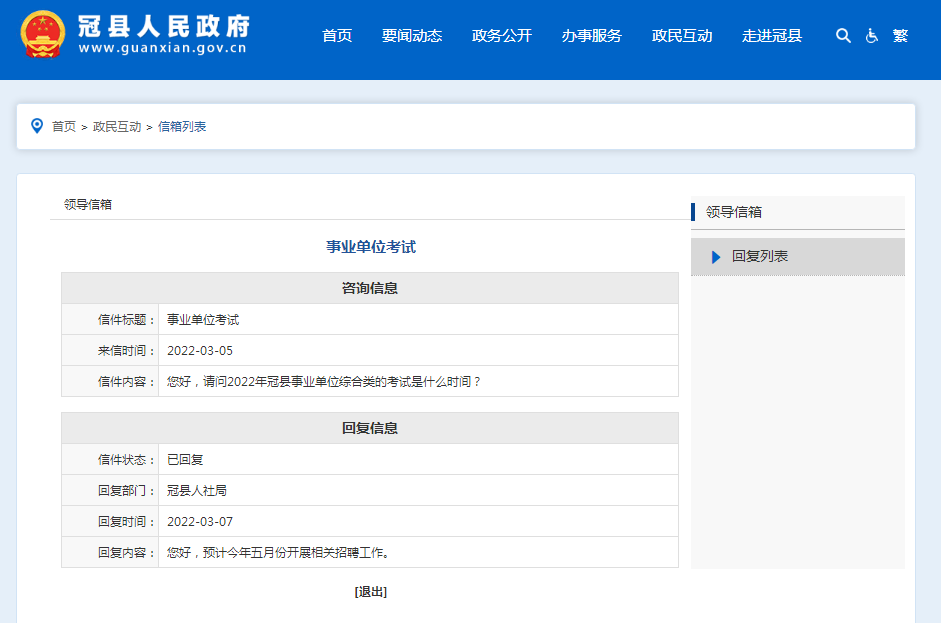Click the 来信时间 label cell
Image resolution: width=941 pixels, height=623 pixels.
110,351
